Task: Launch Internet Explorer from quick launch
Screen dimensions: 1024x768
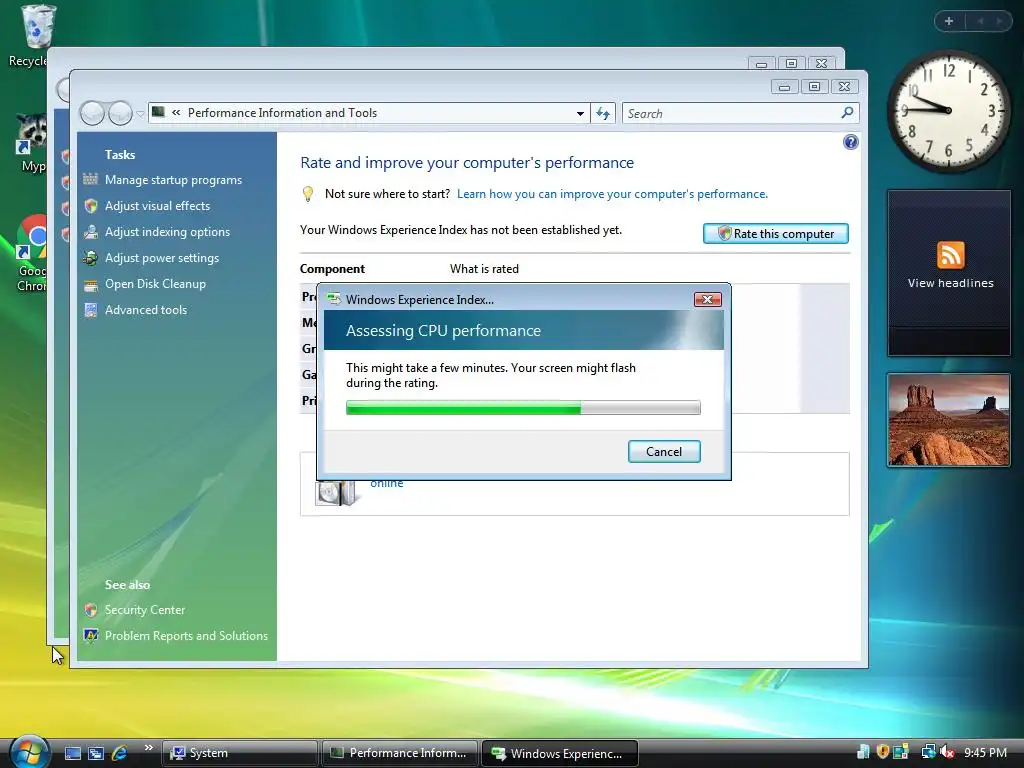Action: pos(120,753)
